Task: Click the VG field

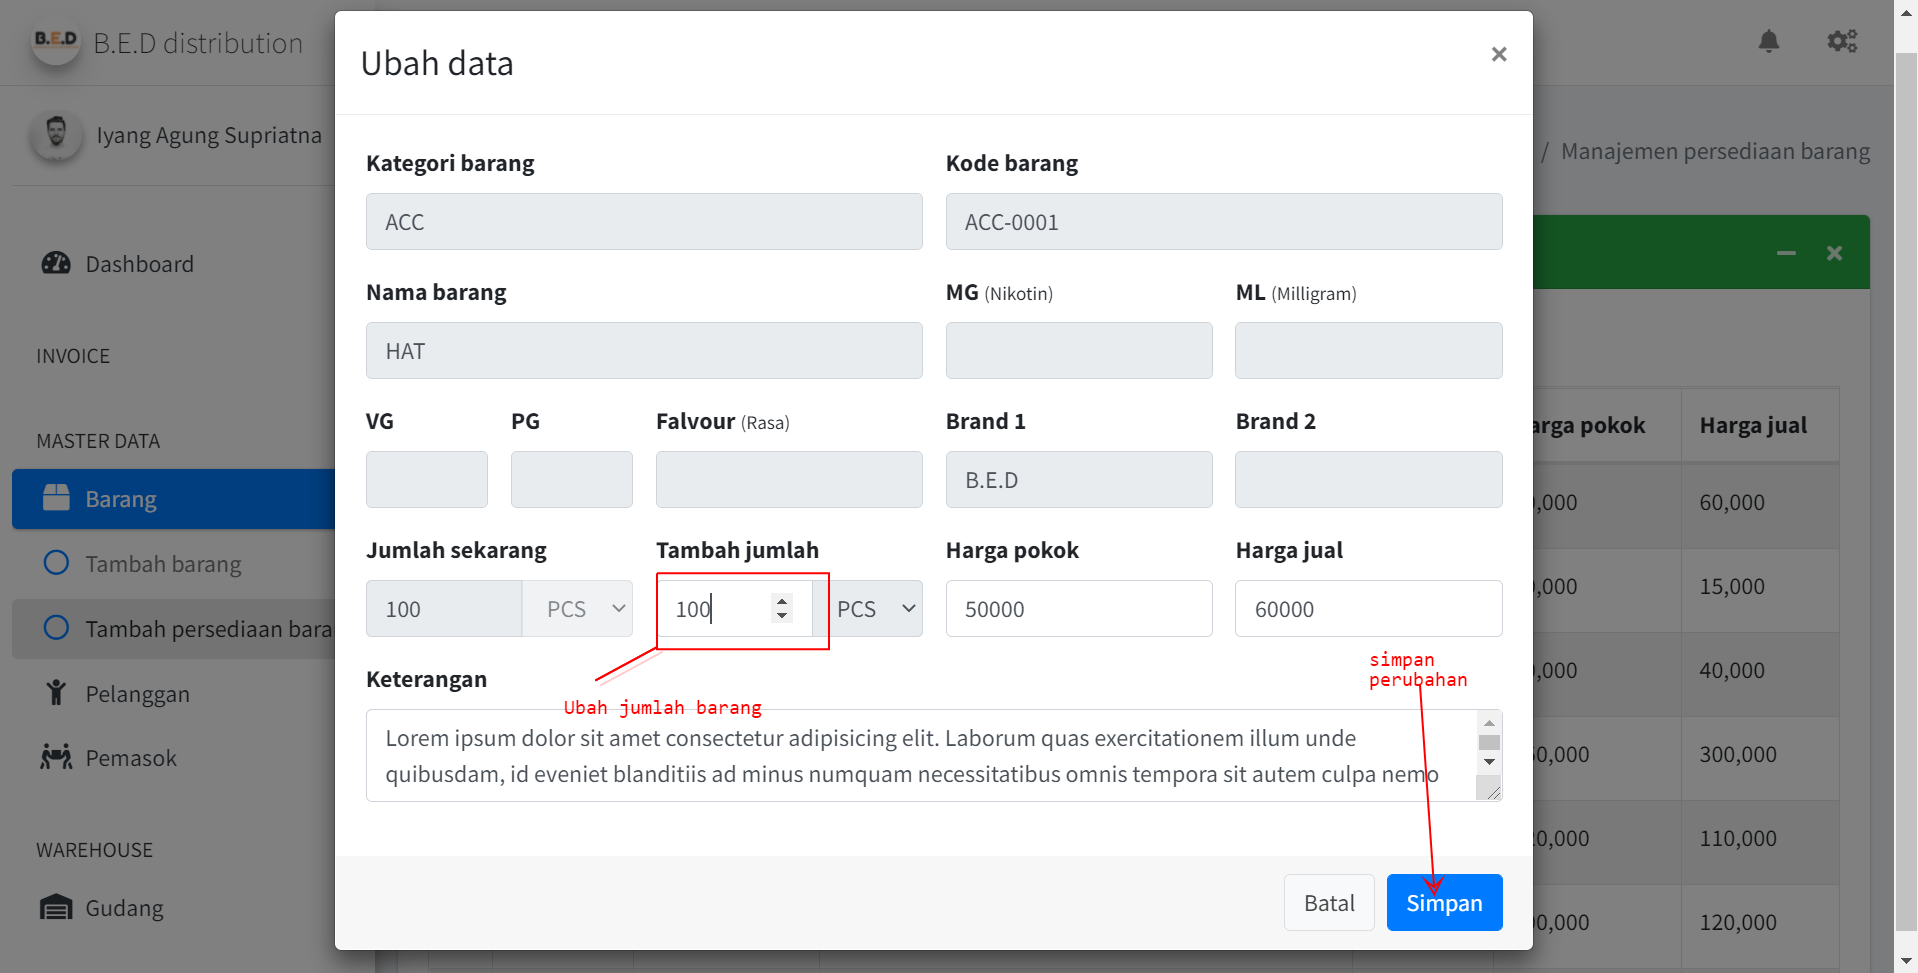Action: 427,480
